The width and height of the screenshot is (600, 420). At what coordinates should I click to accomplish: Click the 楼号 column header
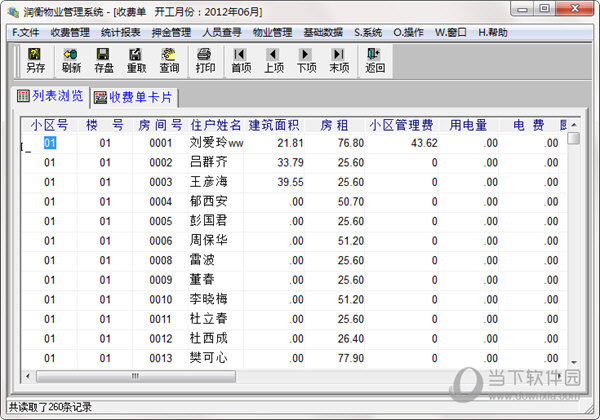point(105,125)
